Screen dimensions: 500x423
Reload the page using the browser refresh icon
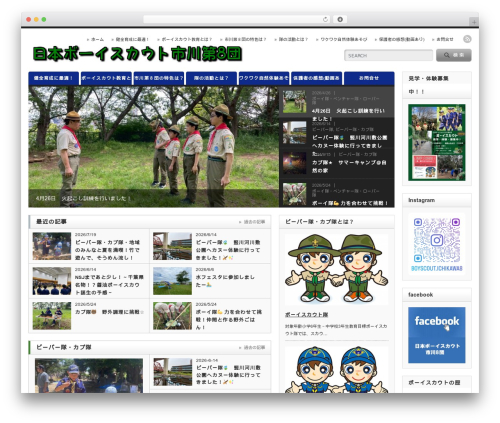326,19
